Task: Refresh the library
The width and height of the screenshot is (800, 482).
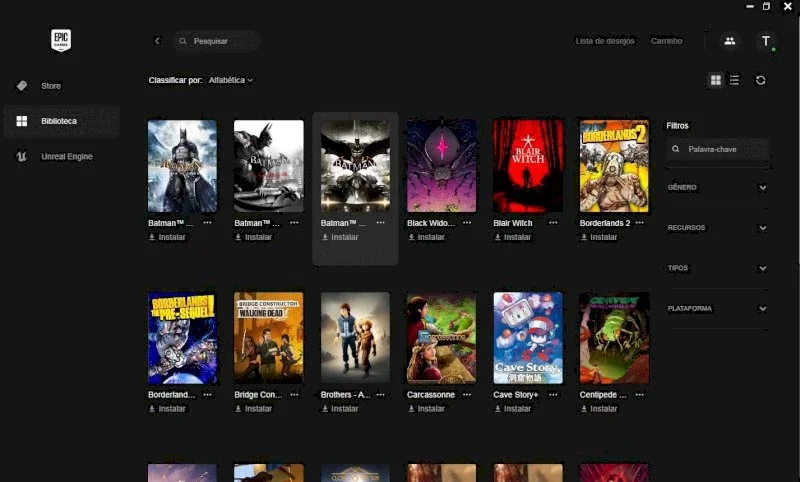Action: [760, 80]
